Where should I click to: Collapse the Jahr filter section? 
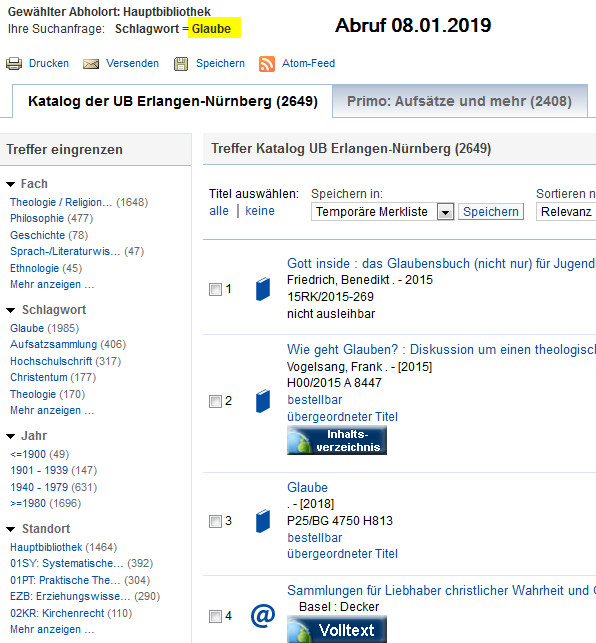tap(11, 436)
